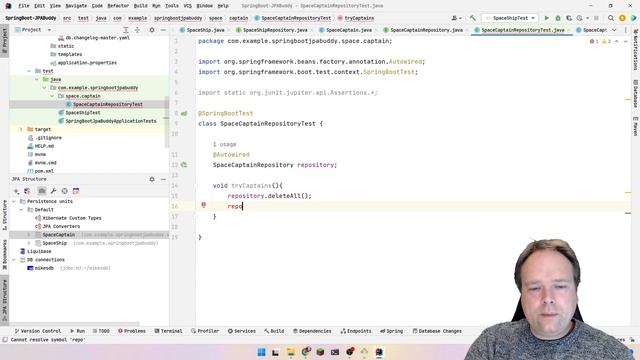Expand the SpaceShip entity node

tap(29, 243)
